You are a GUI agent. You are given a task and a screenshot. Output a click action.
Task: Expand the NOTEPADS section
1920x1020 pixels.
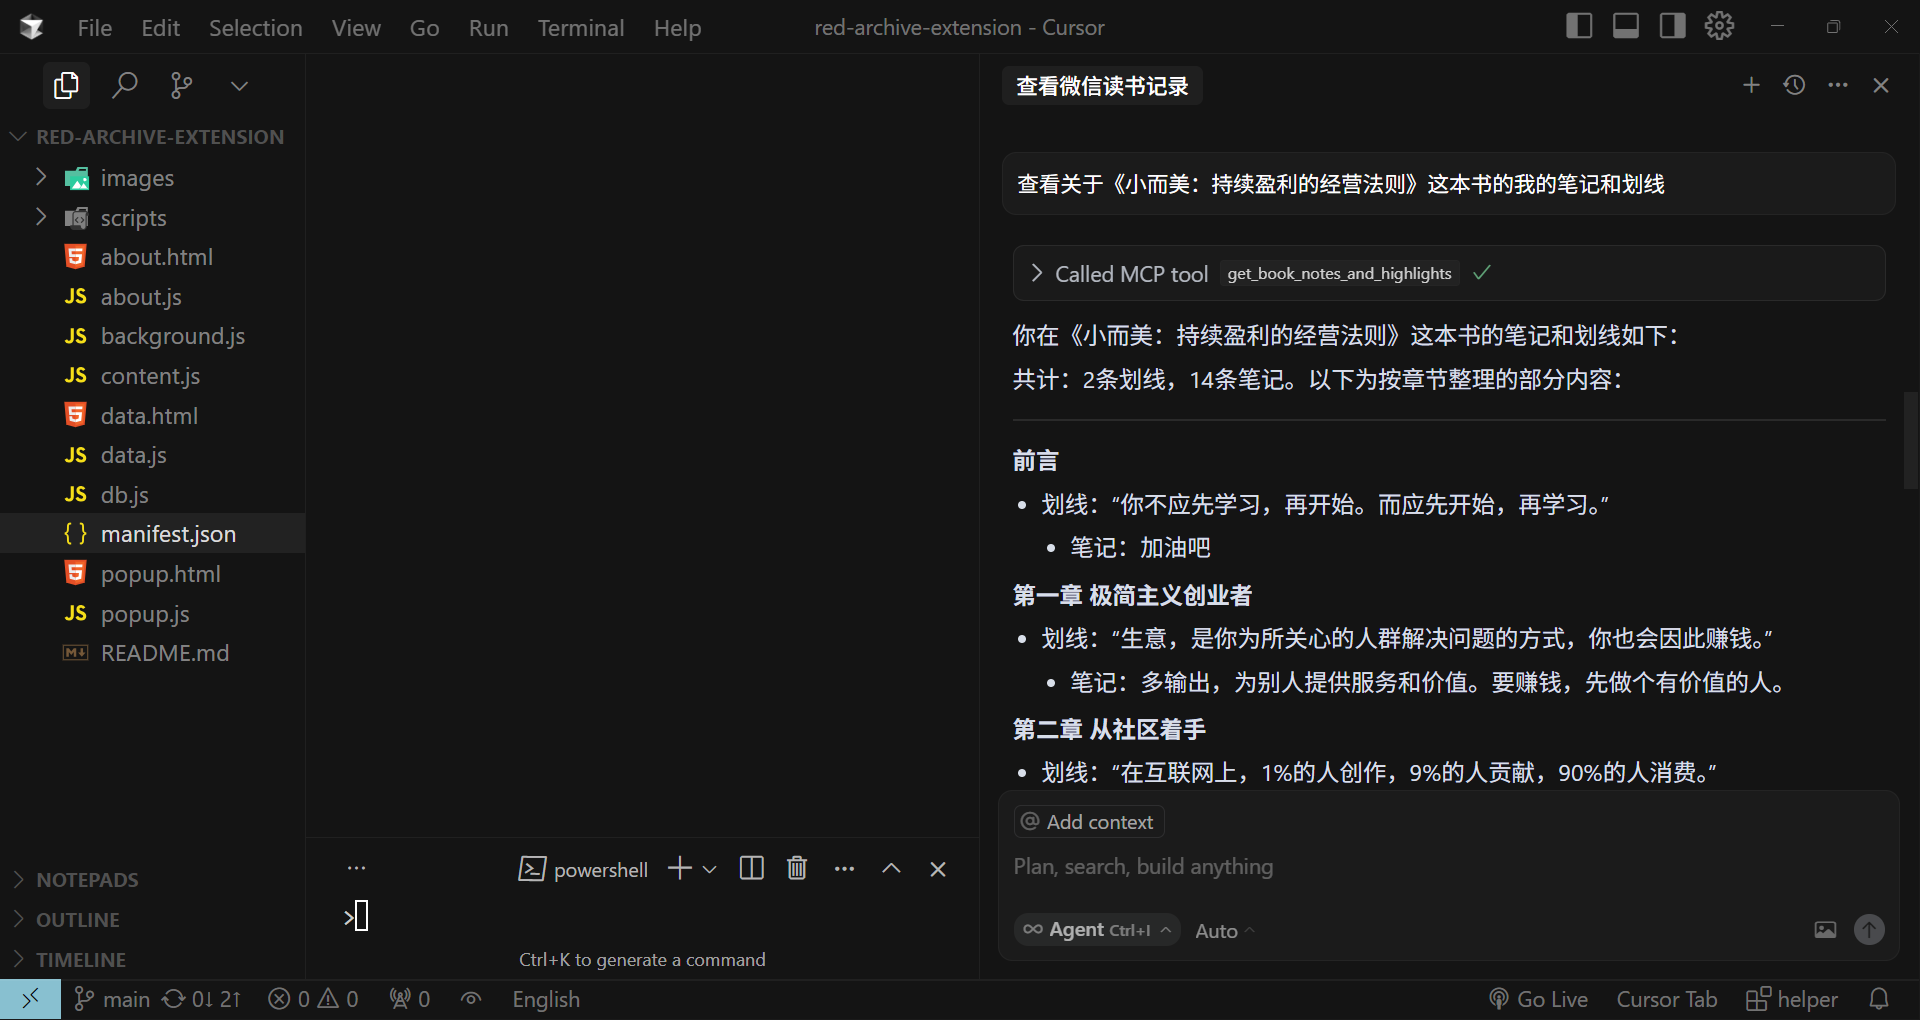coord(152,880)
